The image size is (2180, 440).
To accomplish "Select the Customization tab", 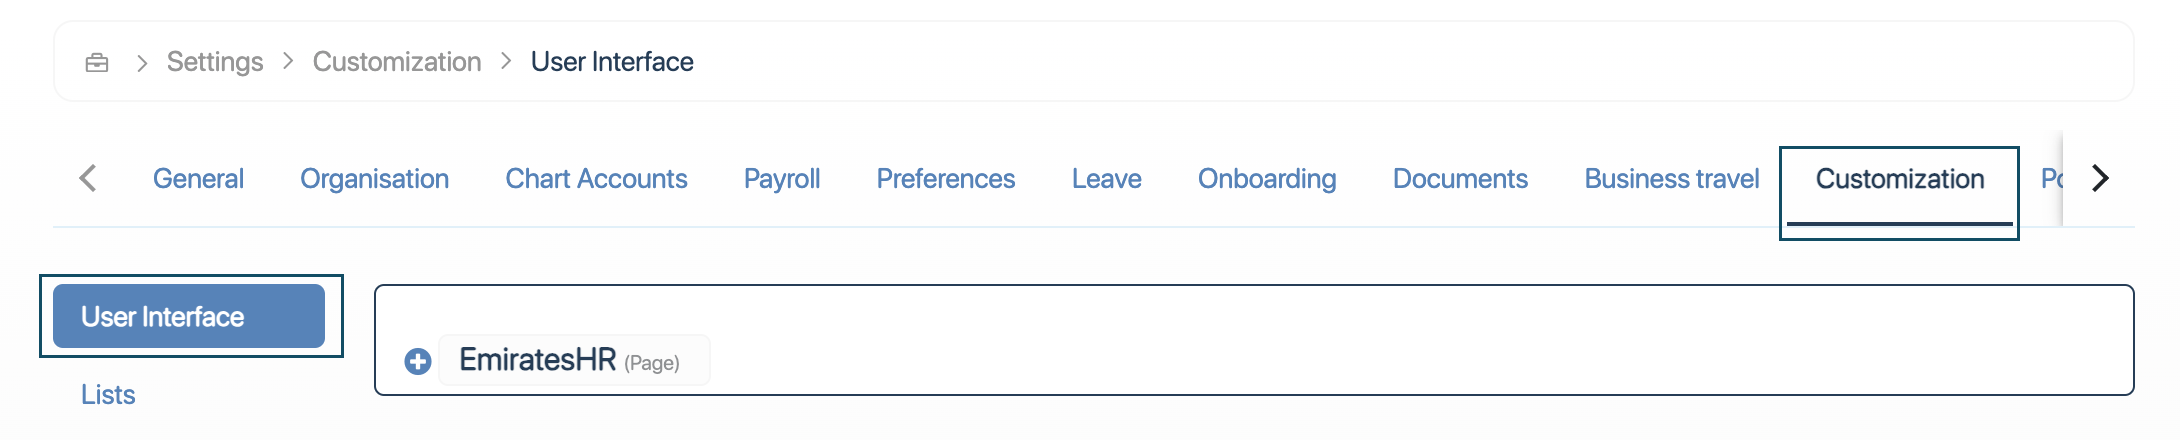I will pos(1899,179).
